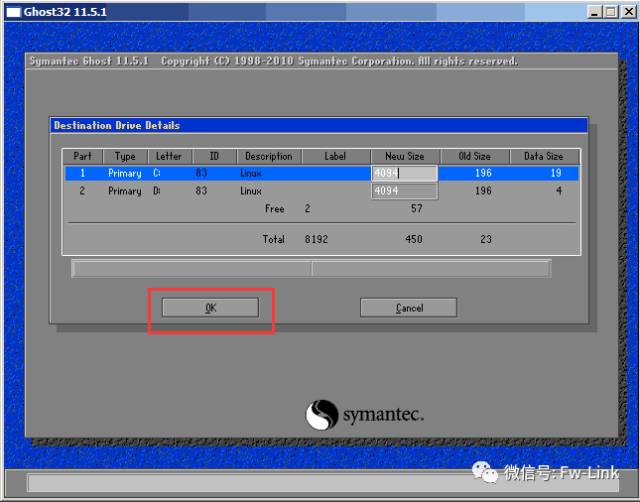The height and width of the screenshot is (502, 640).
Task: Click the Free row label
Action: [275, 209]
